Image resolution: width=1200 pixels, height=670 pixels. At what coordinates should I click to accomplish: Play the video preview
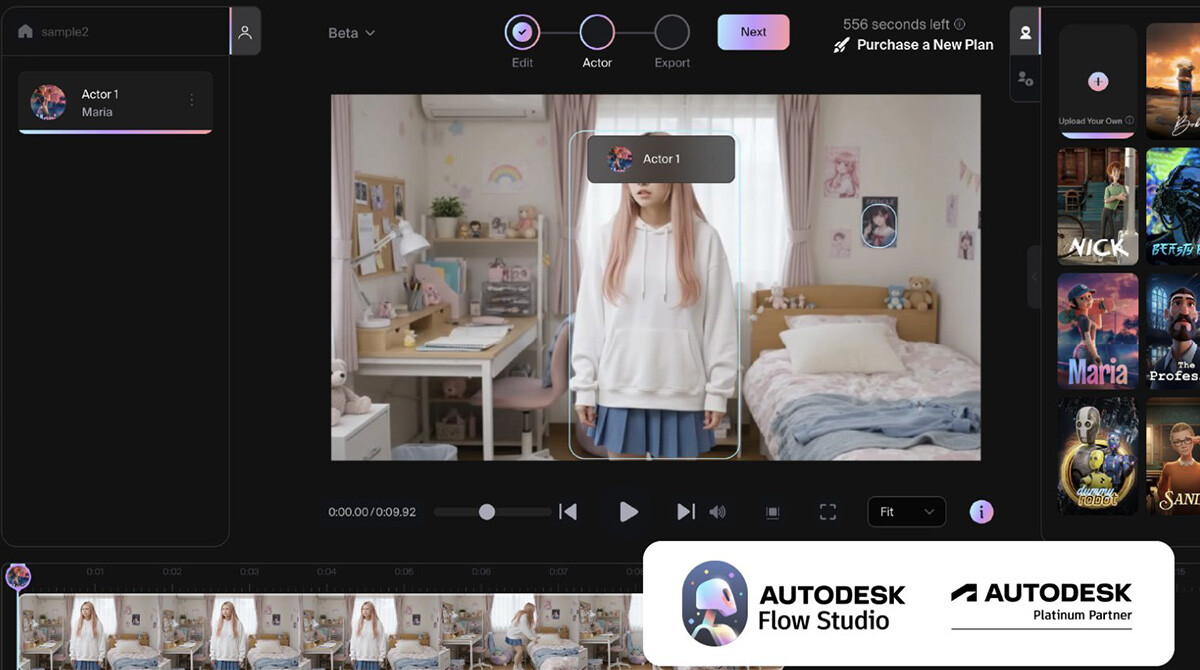pyautogui.click(x=628, y=512)
